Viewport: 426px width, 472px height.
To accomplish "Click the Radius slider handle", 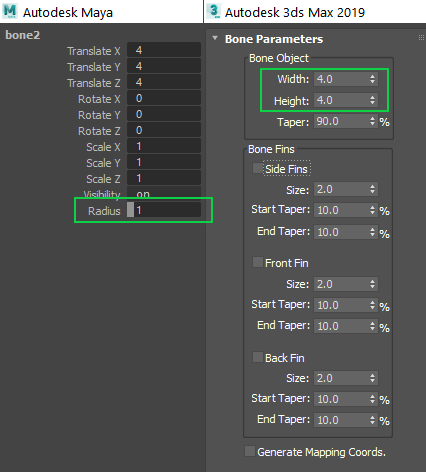I will click(x=130, y=210).
